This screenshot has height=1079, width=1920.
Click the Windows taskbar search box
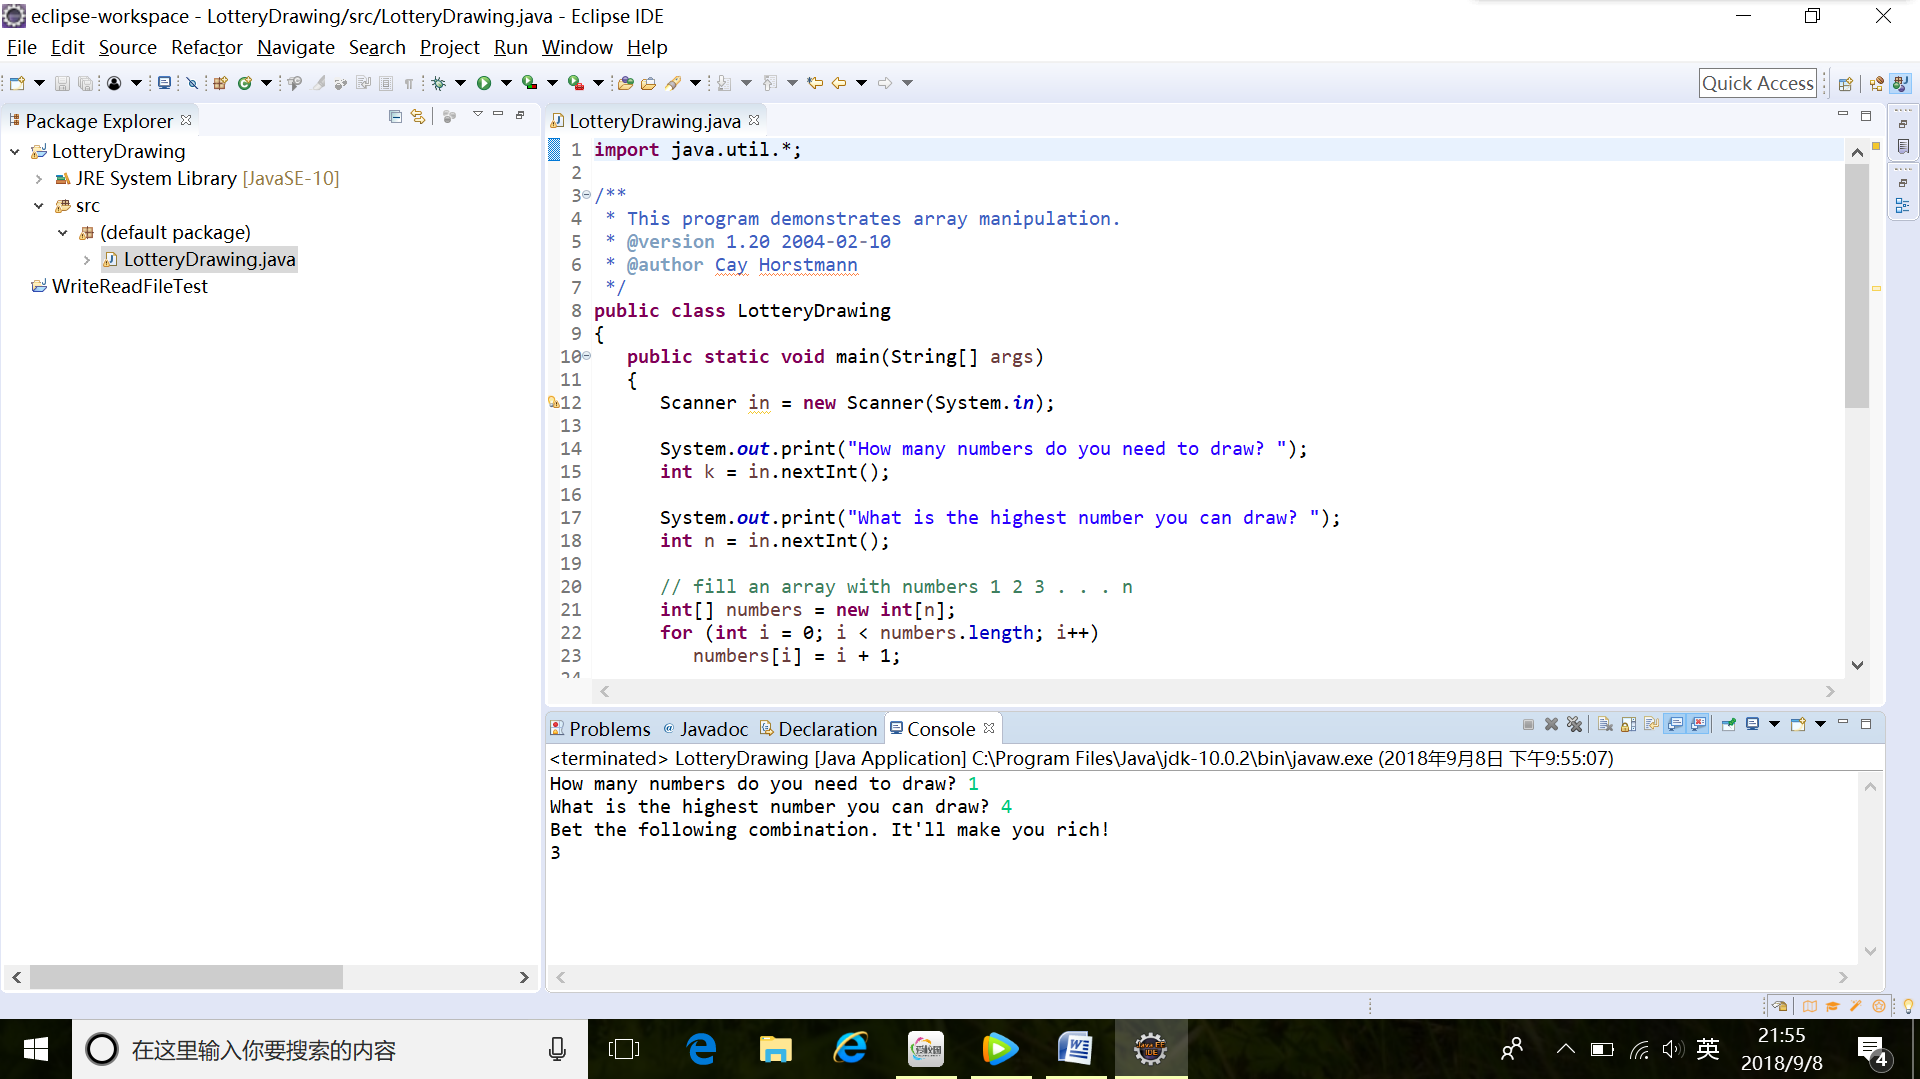tap(330, 1049)
